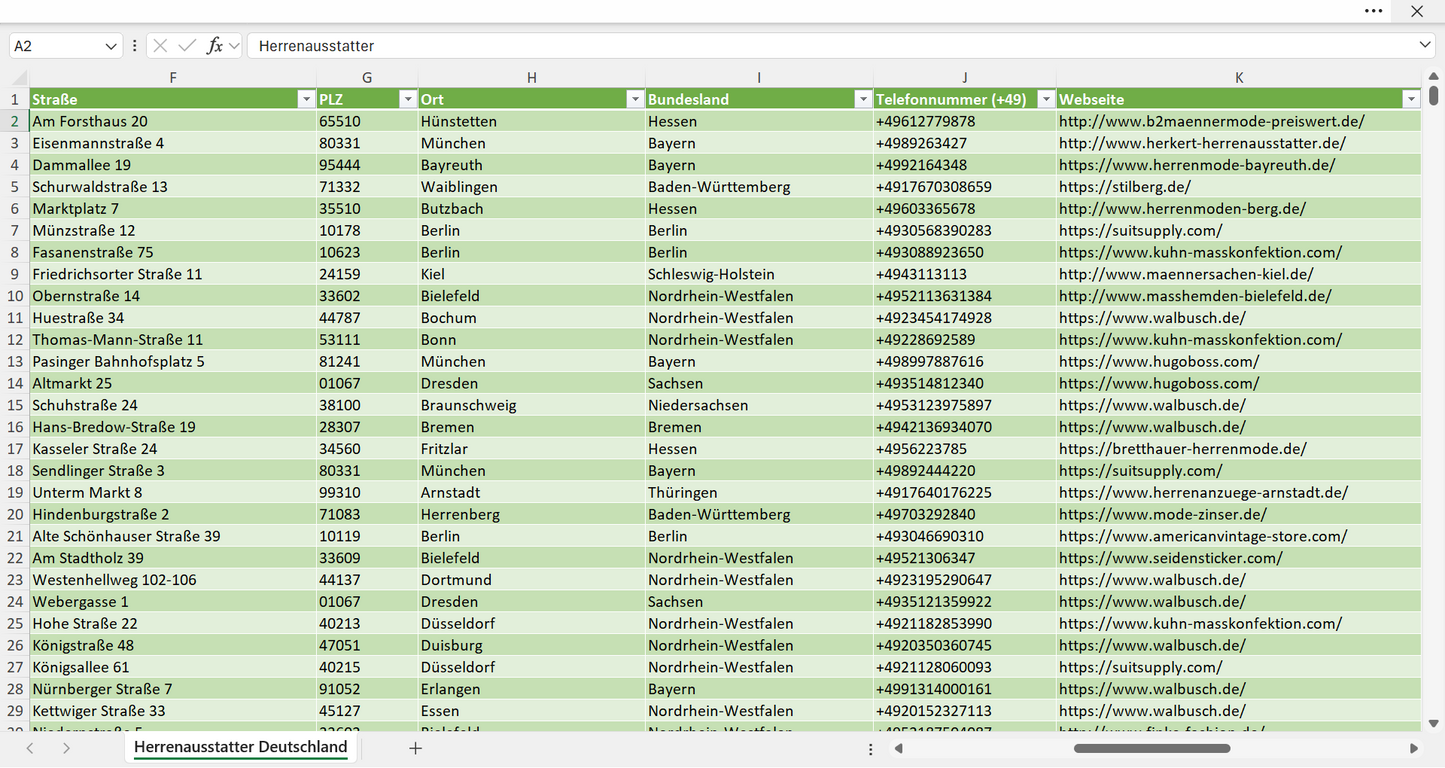1445x768 pixels.
Task: Click the vertical scrollbar down arrow
Action: point(1433,723)
